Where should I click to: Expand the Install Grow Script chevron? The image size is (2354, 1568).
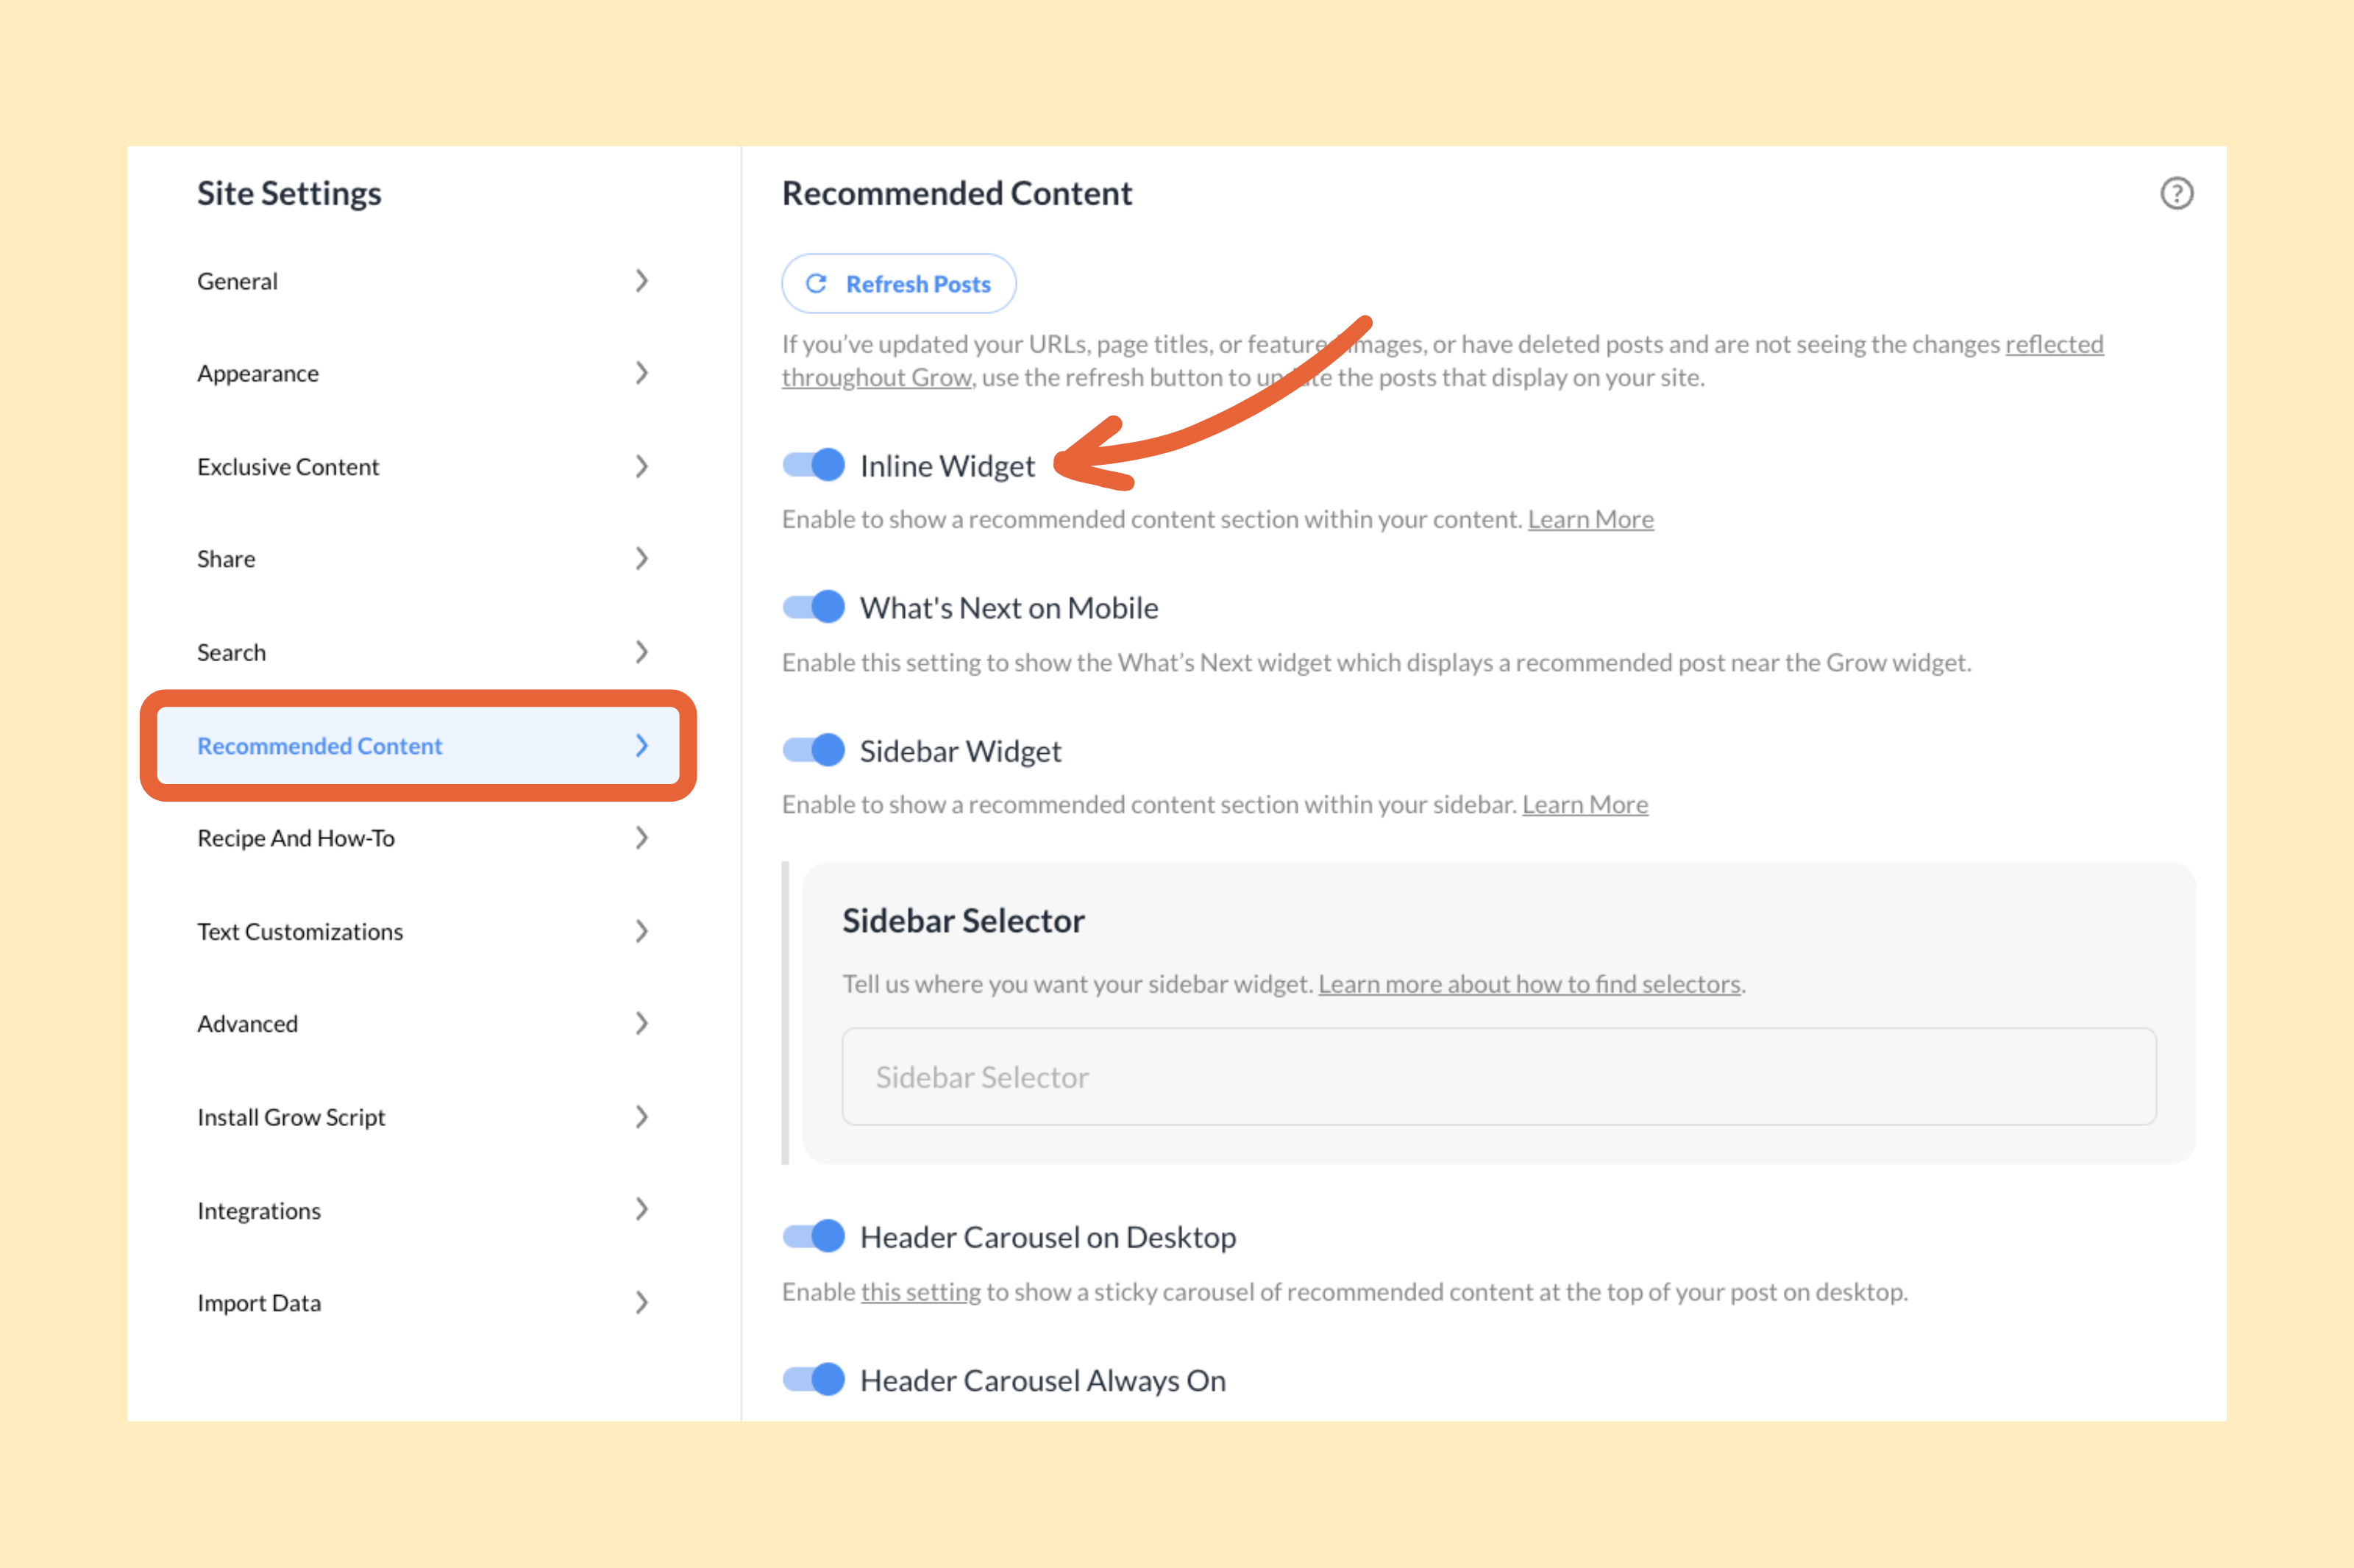click(x=642, y=1117)
